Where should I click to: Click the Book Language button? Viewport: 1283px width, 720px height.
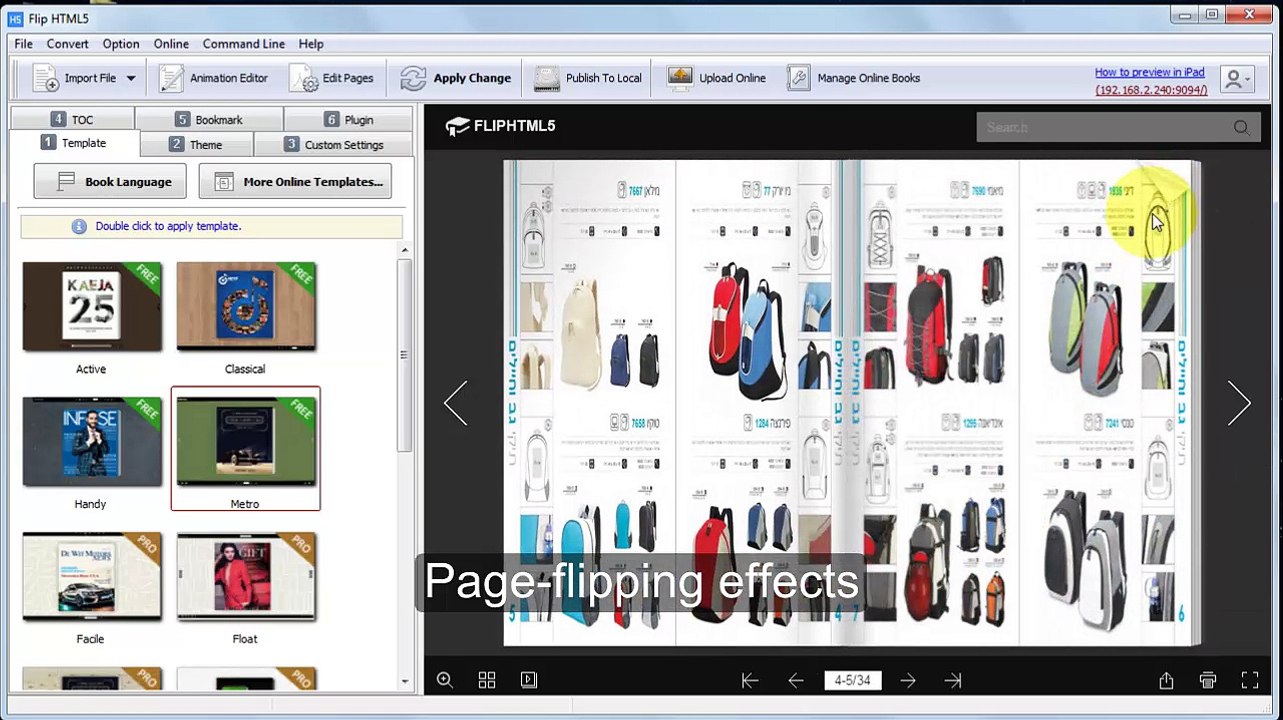(109, 181)
